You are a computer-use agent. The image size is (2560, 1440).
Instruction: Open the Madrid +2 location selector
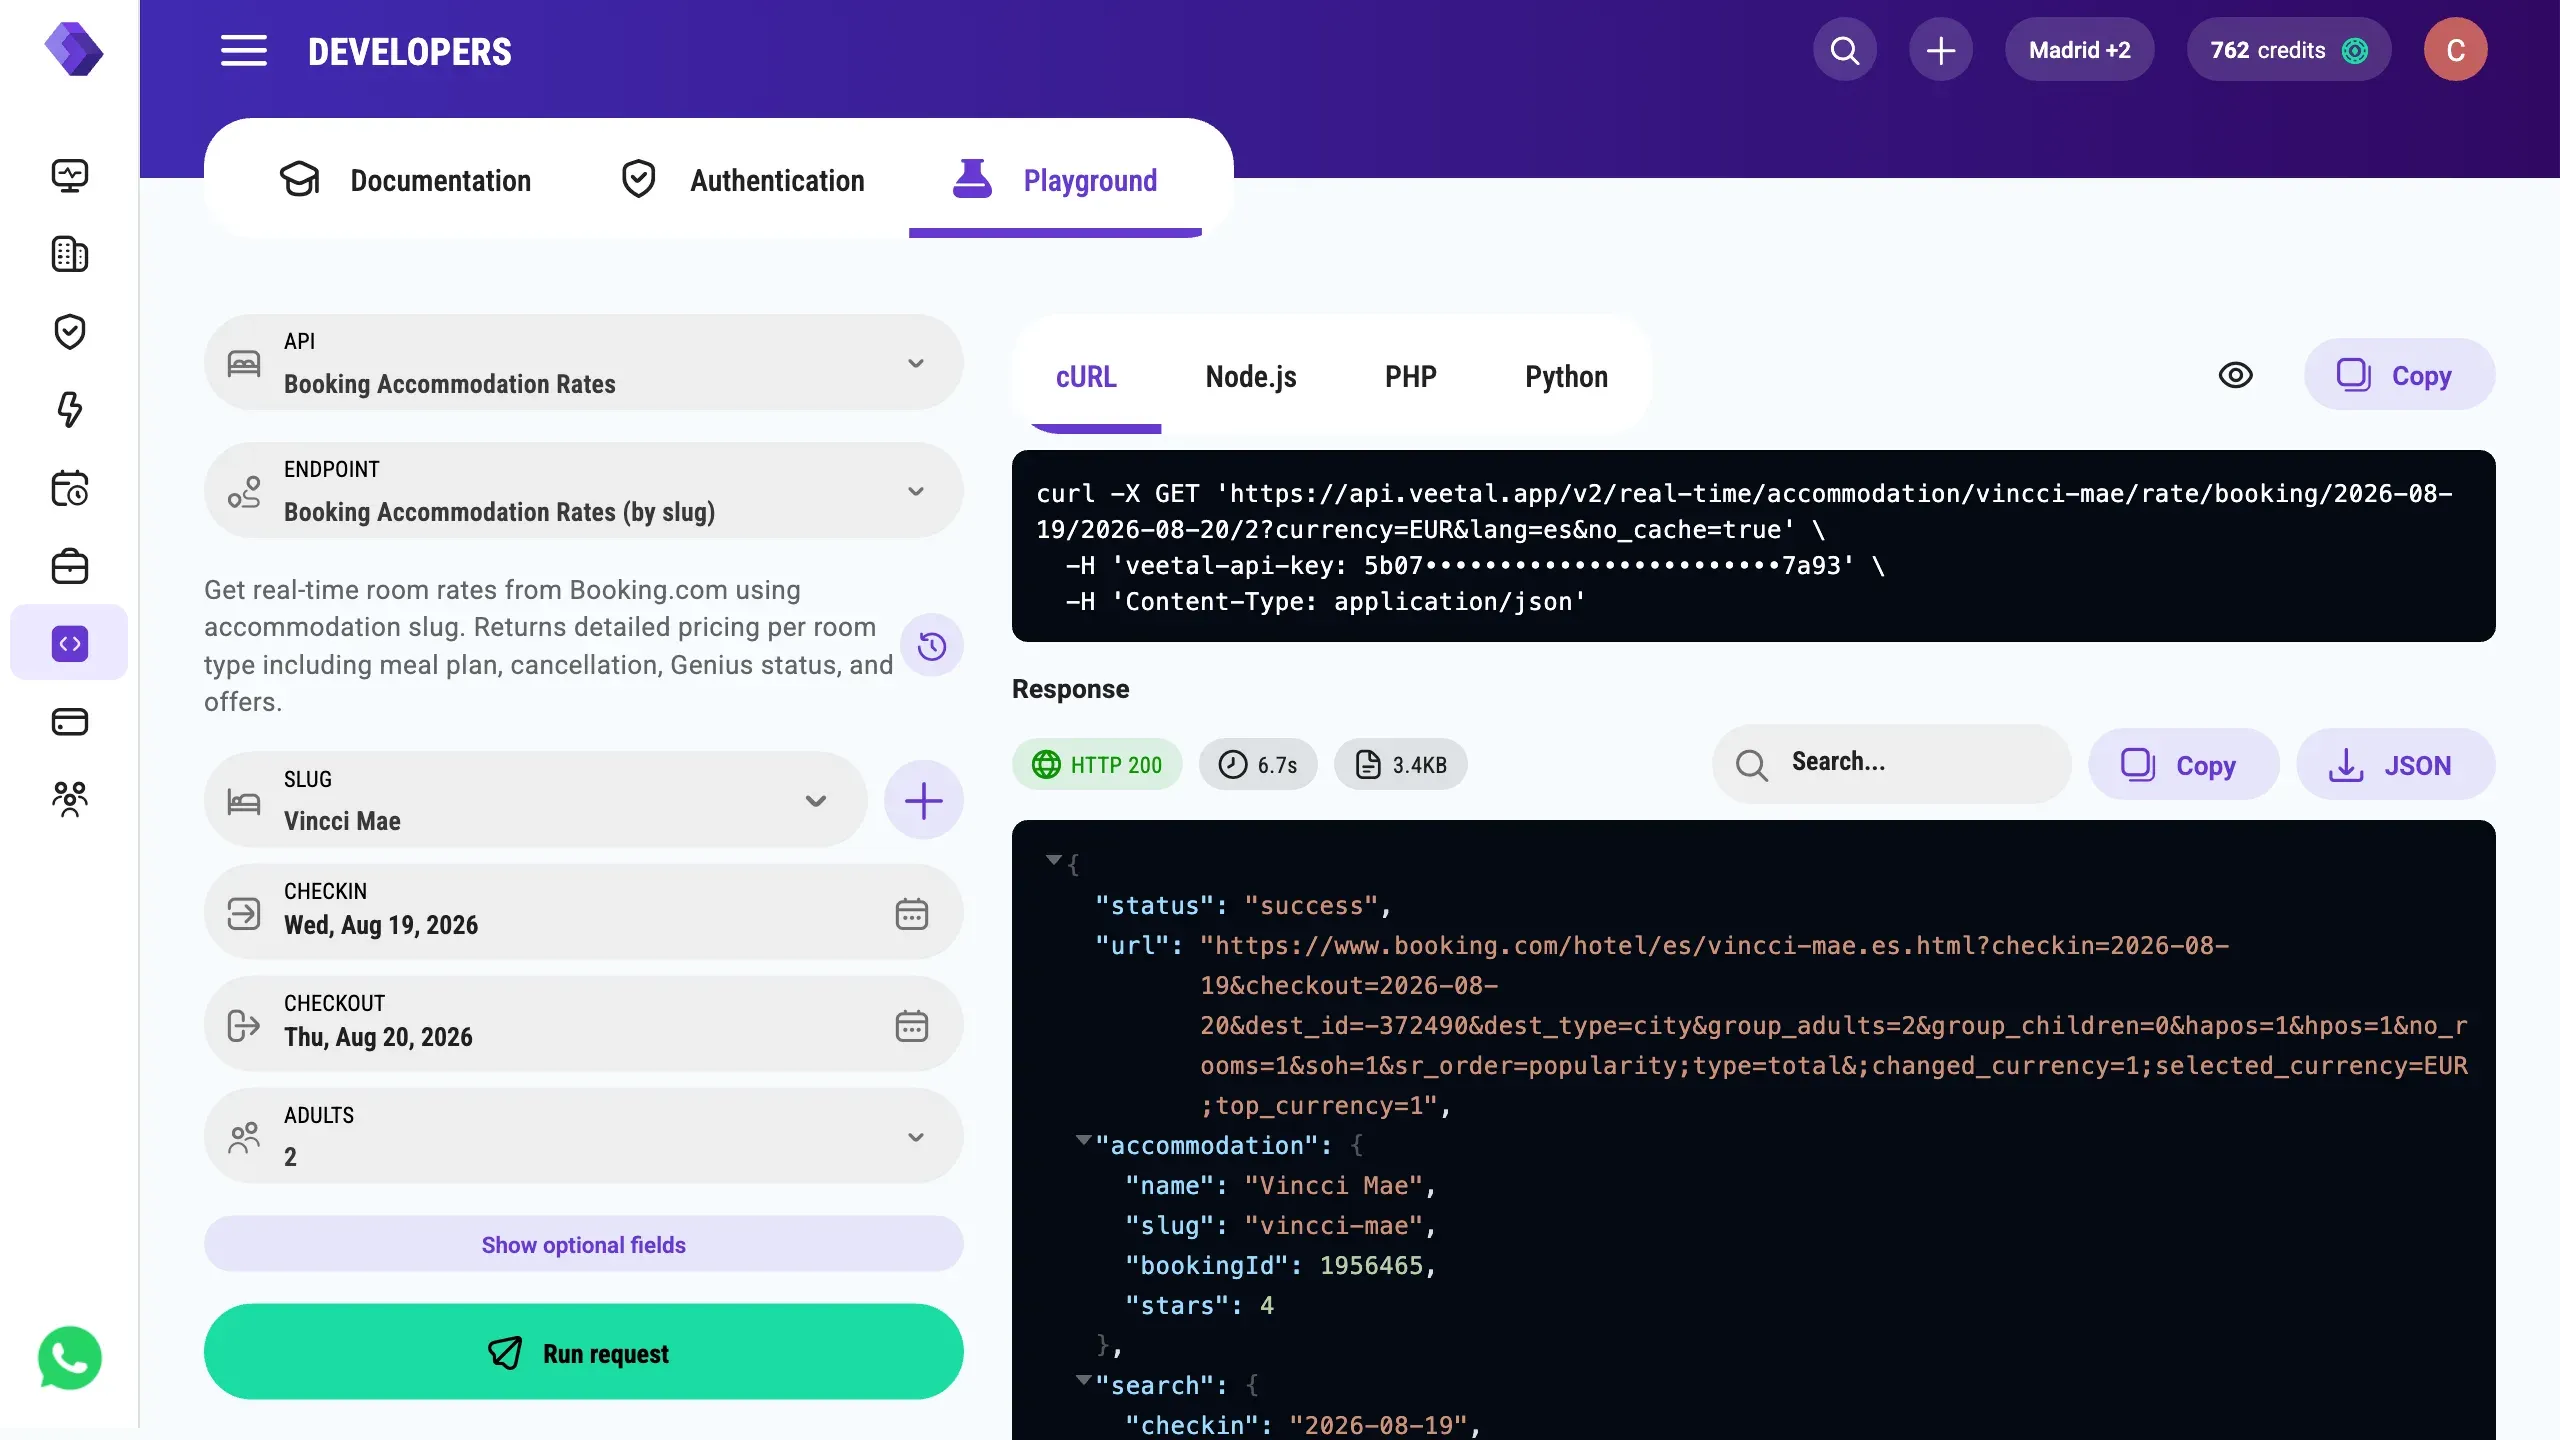(x=2079, y=50)
